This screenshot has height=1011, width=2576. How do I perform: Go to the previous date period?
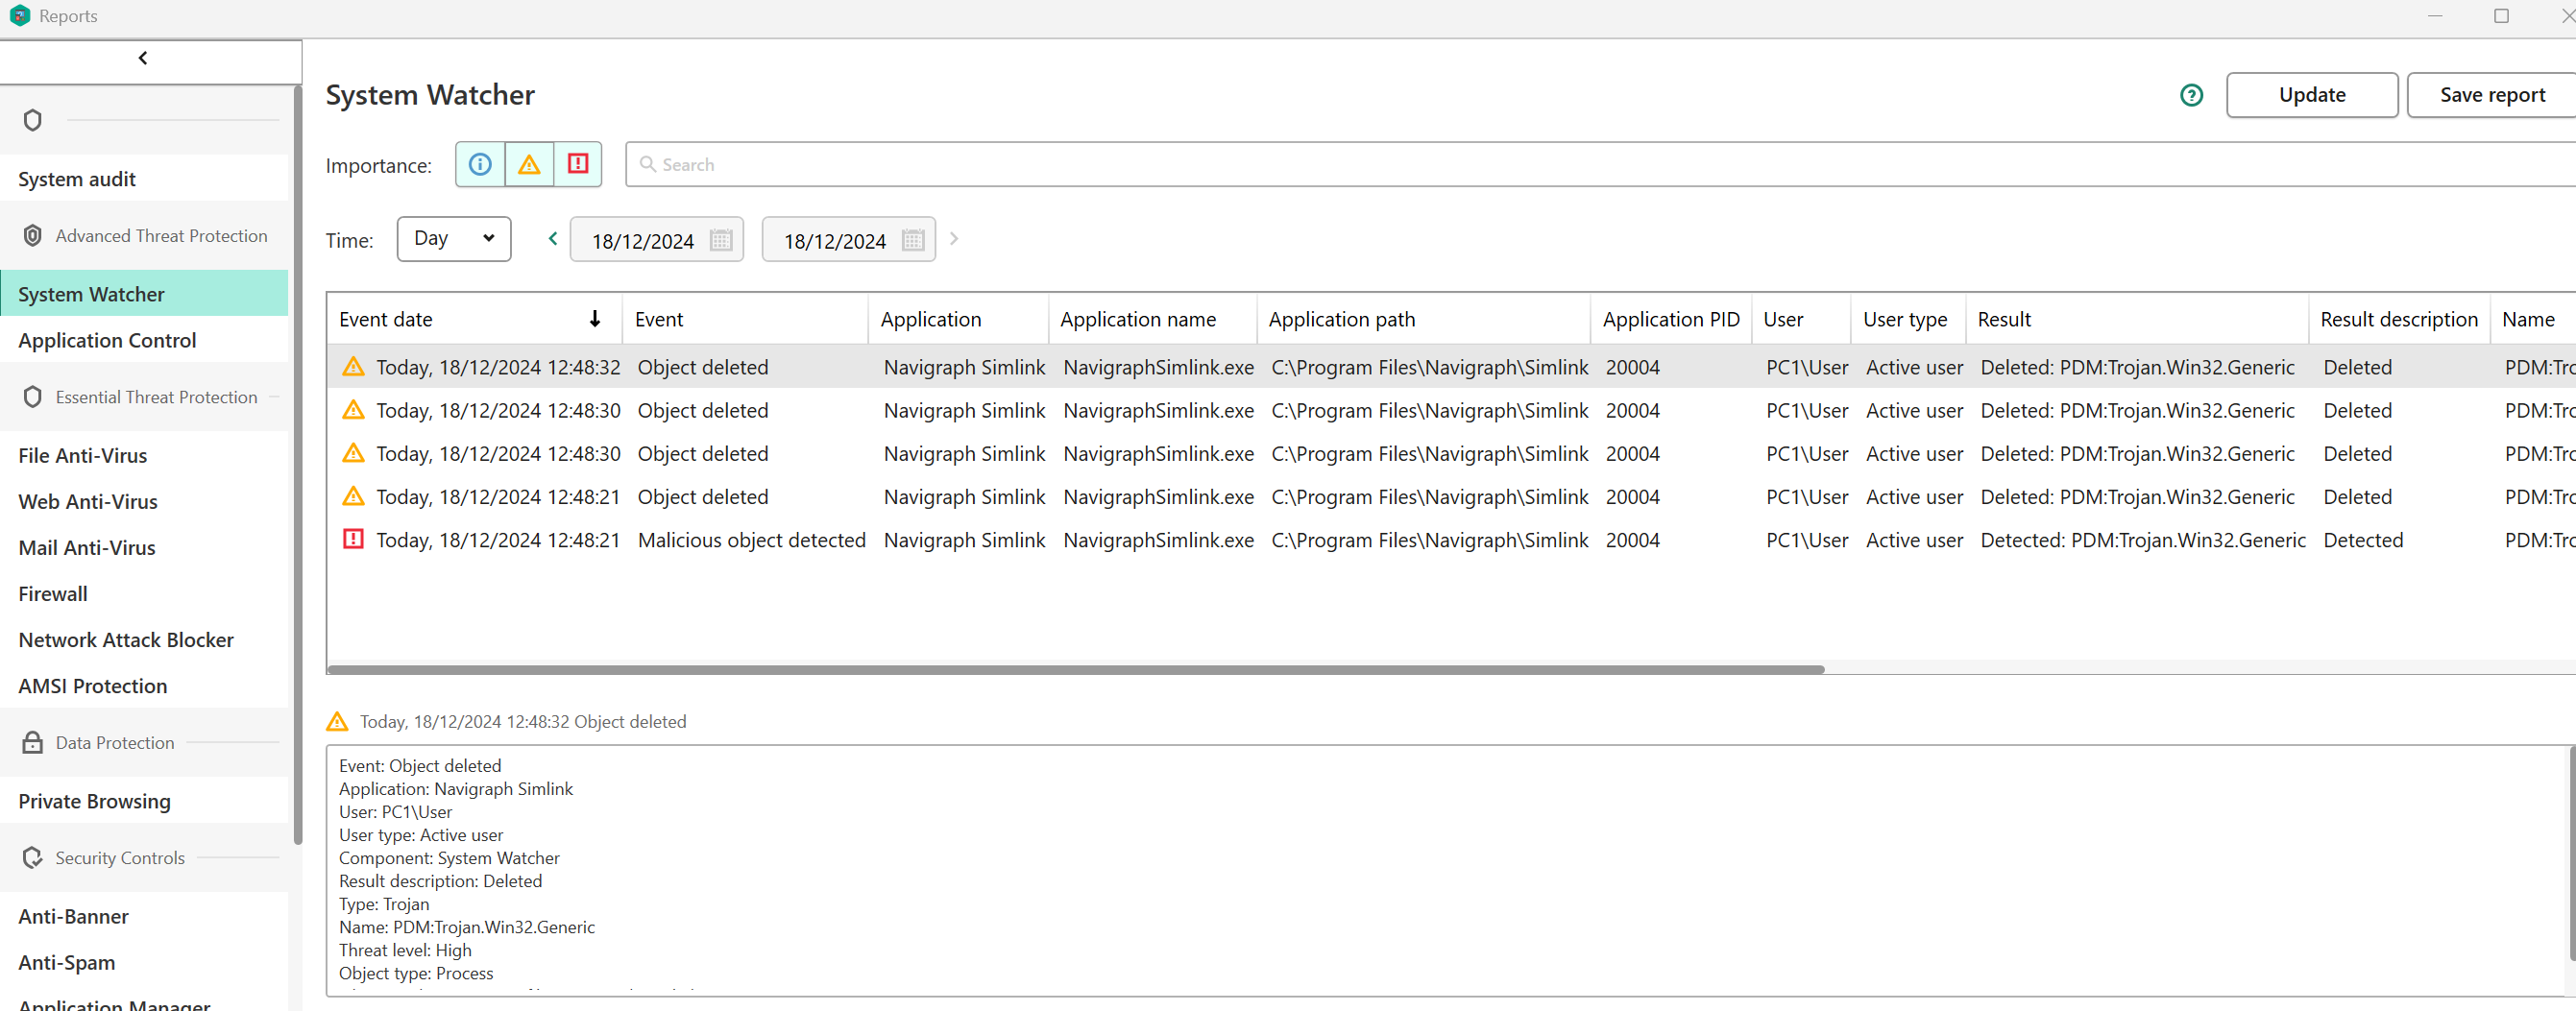click(552, 239)
